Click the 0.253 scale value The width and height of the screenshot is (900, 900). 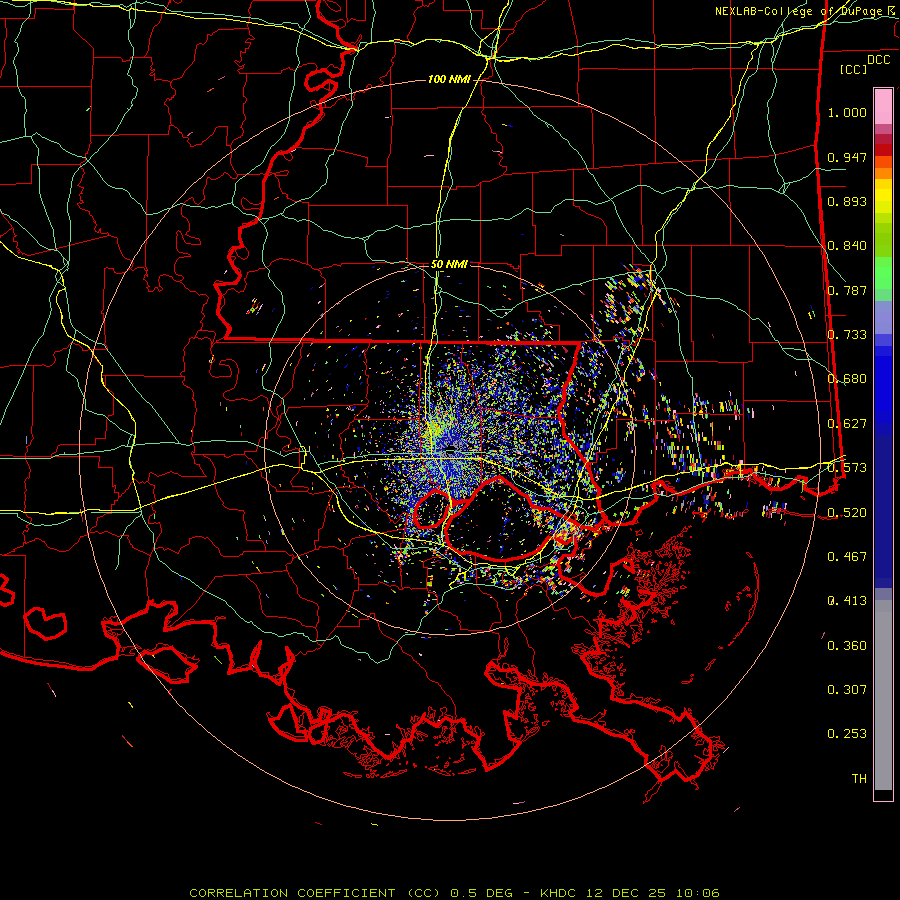847,734
